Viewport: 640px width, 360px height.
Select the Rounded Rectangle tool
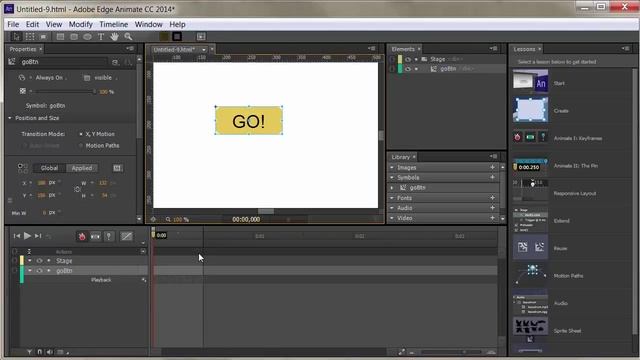click(74, 37)
